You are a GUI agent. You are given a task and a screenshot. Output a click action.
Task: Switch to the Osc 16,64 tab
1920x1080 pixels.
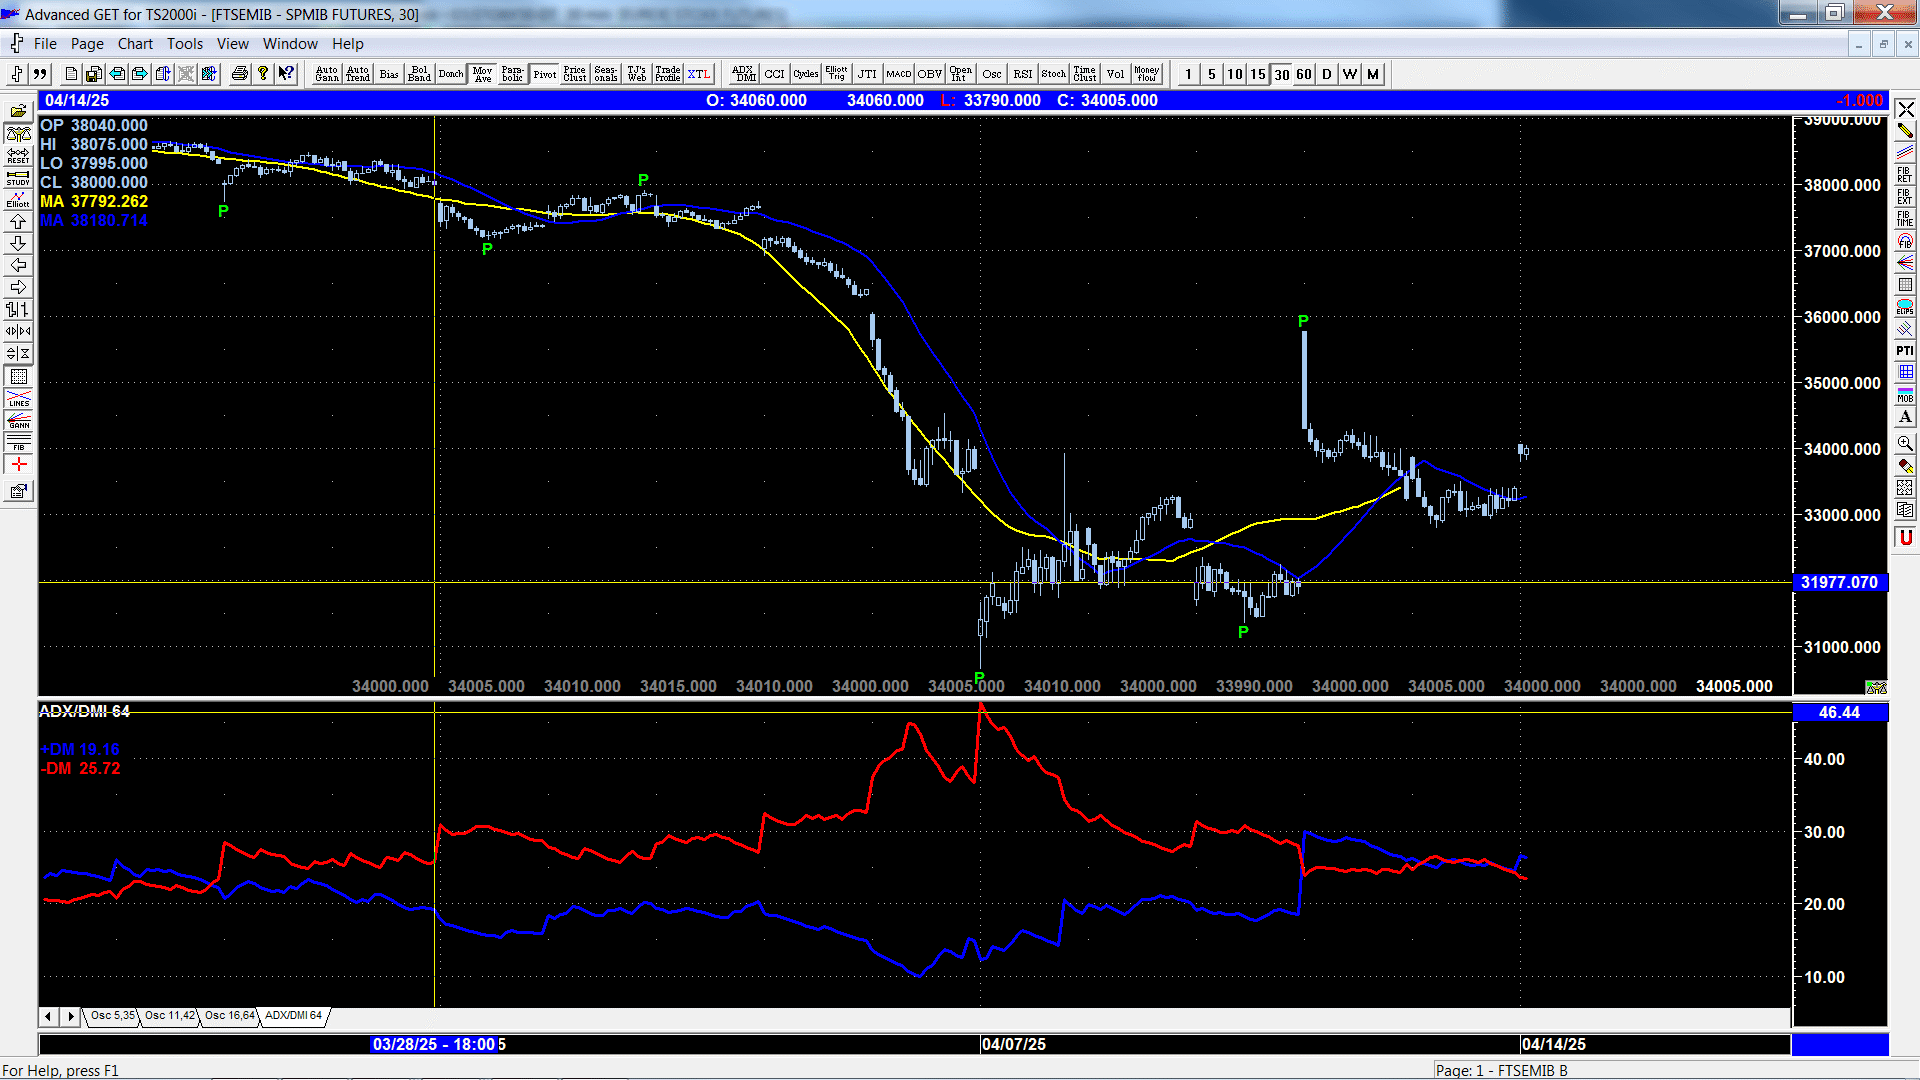[230, 1016]
